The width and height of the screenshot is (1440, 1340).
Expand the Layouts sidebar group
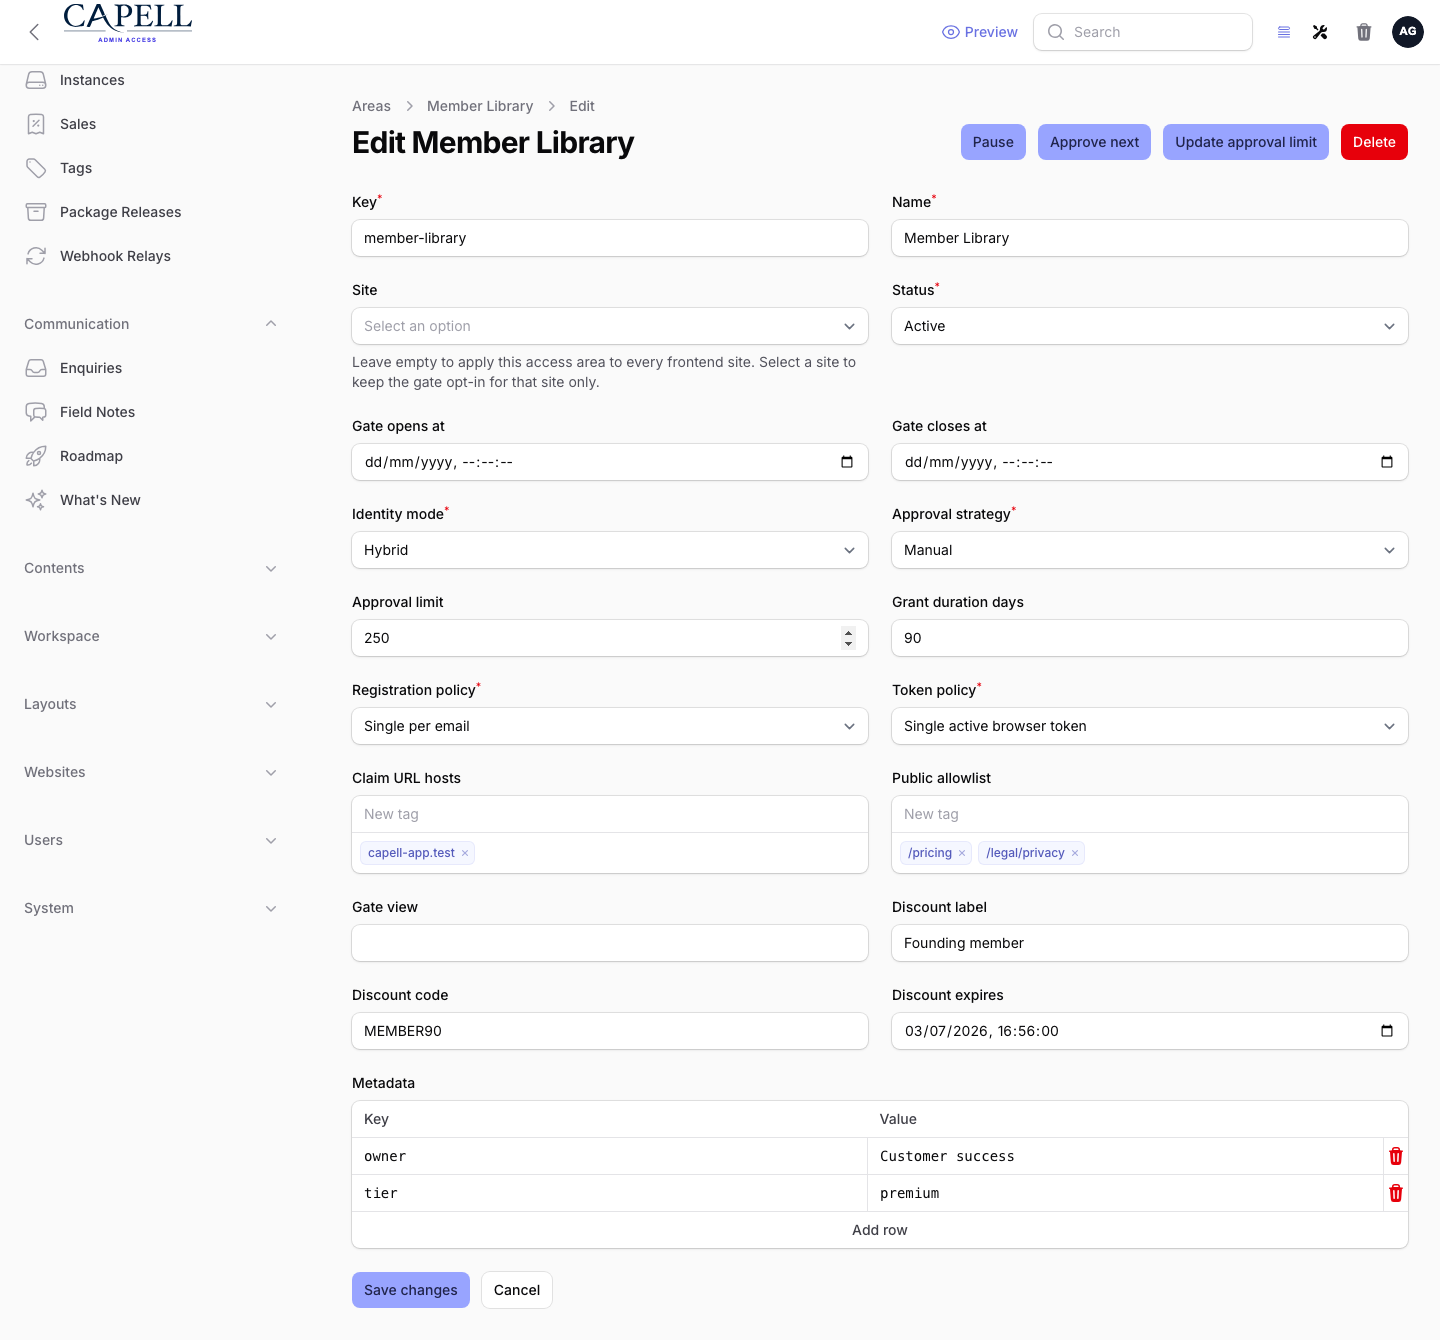pos(271,704)
